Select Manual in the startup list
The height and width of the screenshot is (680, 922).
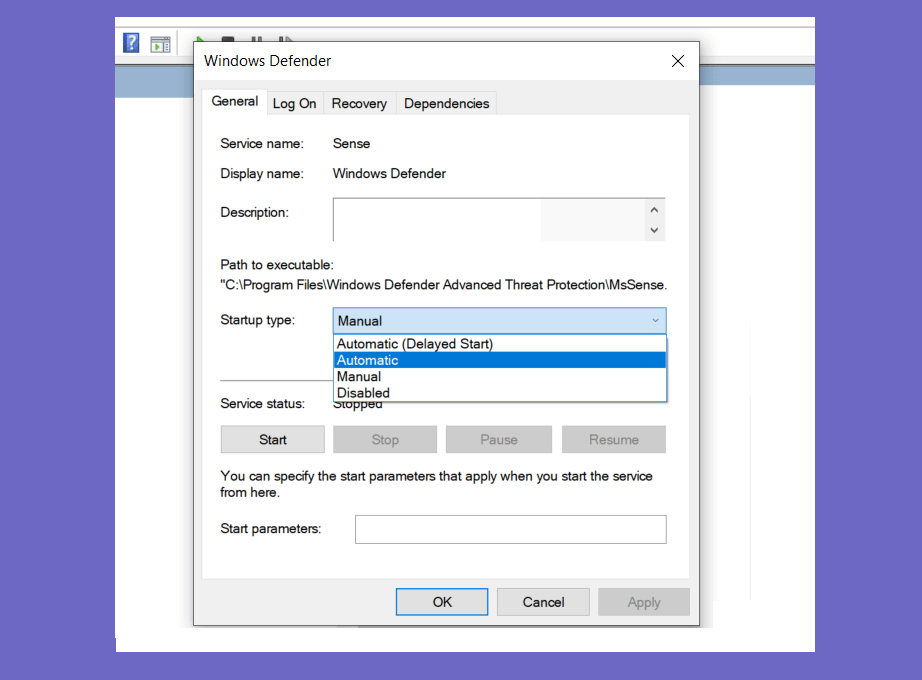(x=500, y=376)
